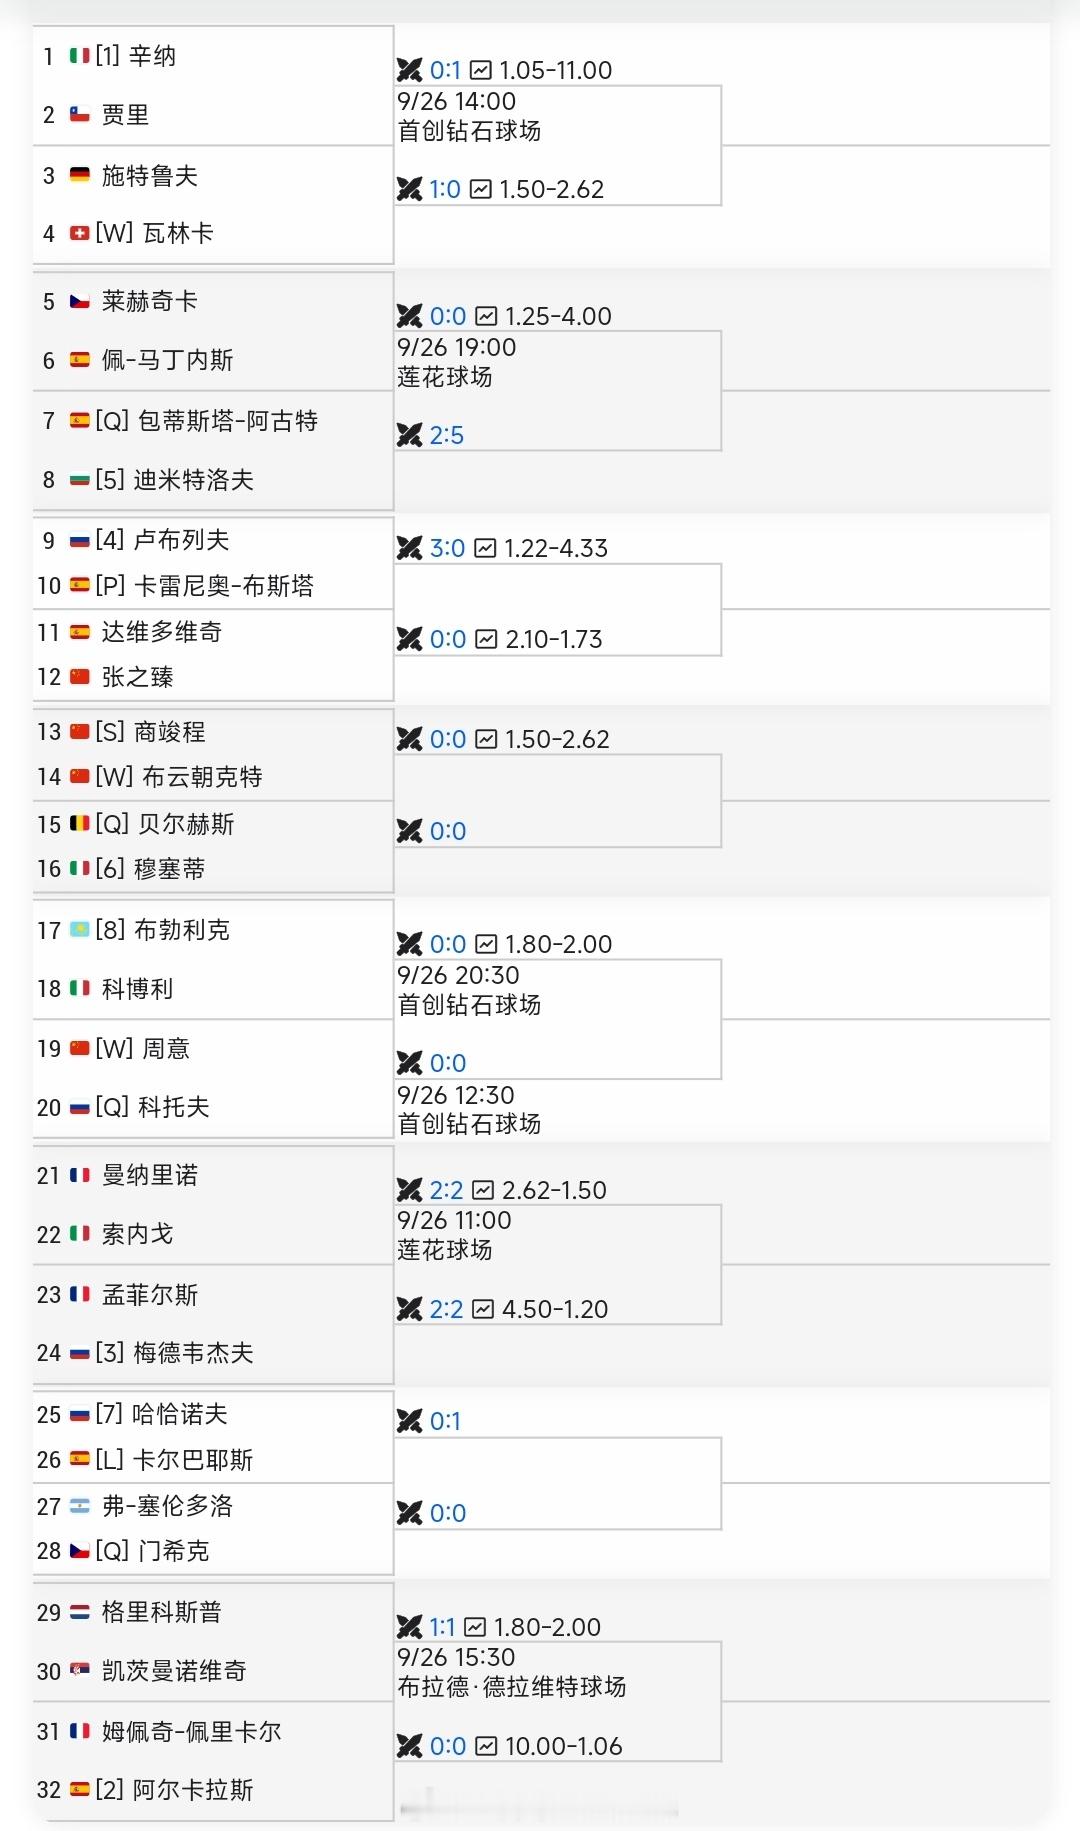Select player 梅德韦杰夫 in the draw
The height and width of the screenshot is (1831, 1080).
193,1353
